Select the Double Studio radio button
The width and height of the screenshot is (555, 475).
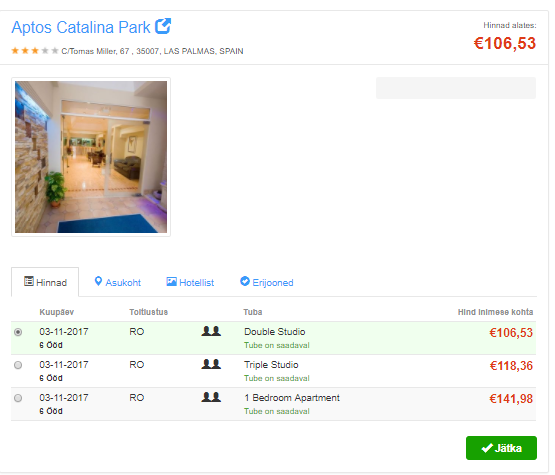click(x=18, y=332)
